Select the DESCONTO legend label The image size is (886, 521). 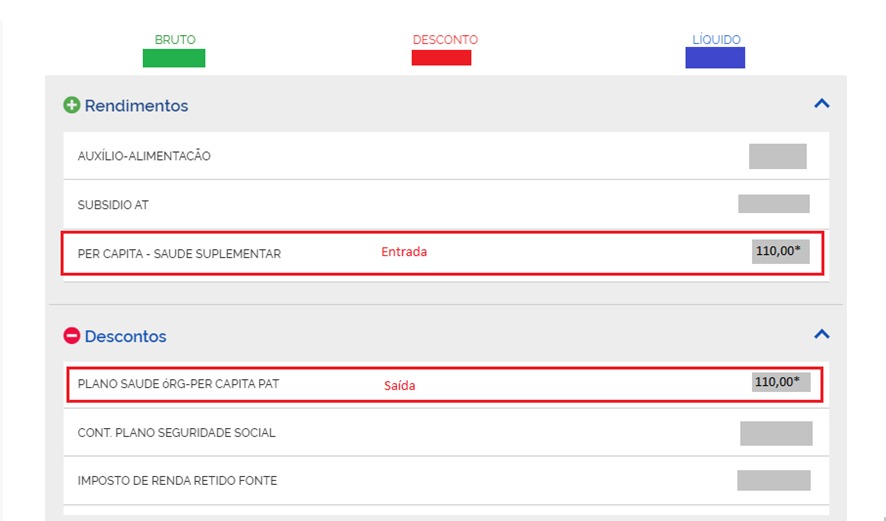point(445,40)
